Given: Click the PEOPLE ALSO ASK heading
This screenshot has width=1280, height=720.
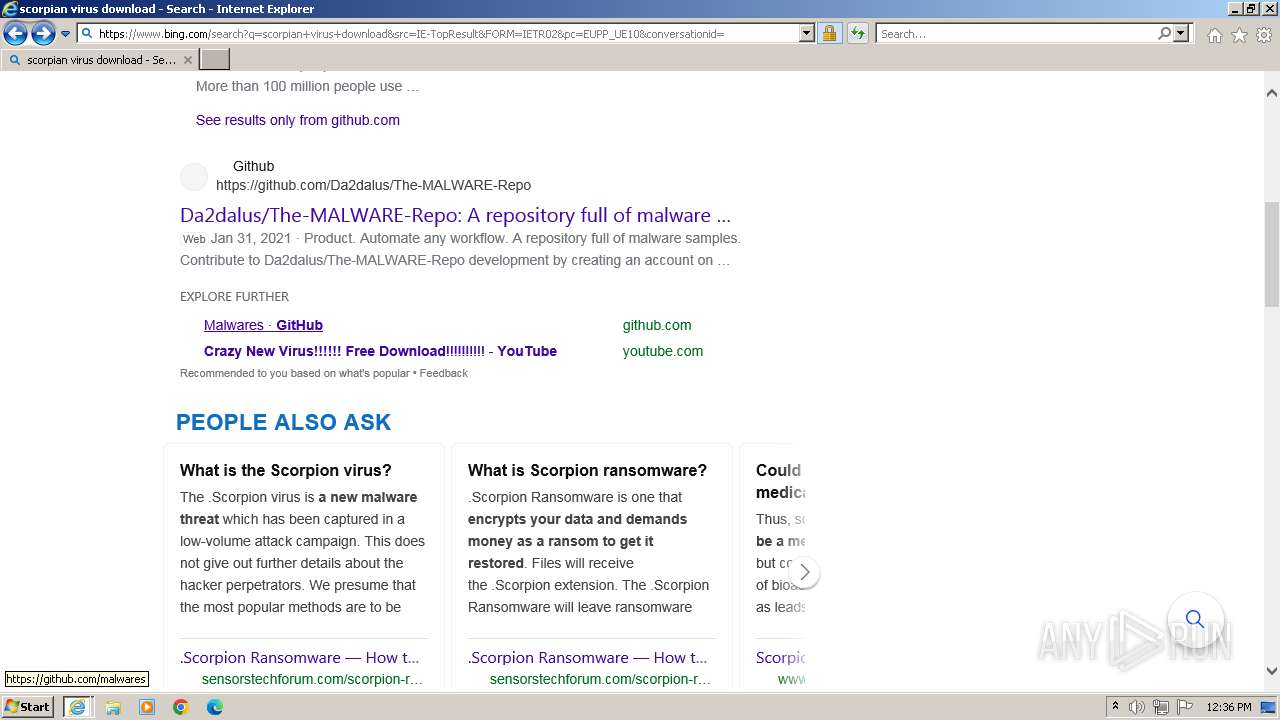Looking at the screenshot, I should pos(283,422).
